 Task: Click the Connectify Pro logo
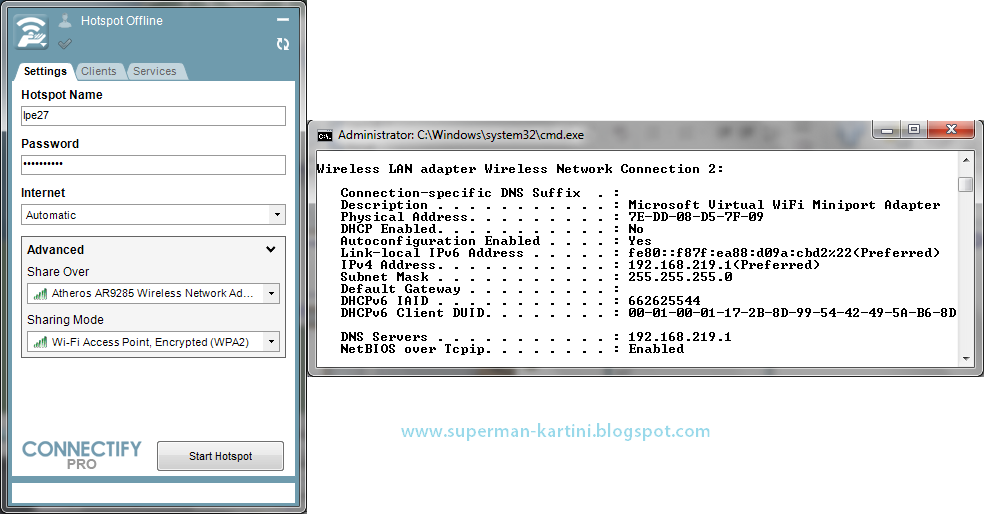click(x=82, y=455)
